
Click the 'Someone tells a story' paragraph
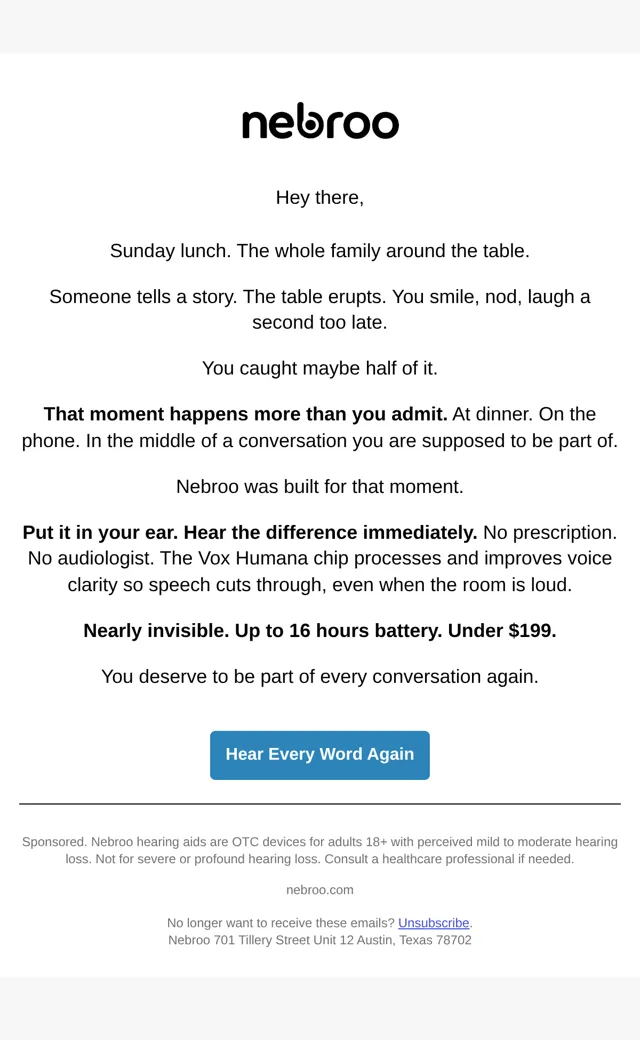pos(320,309)
